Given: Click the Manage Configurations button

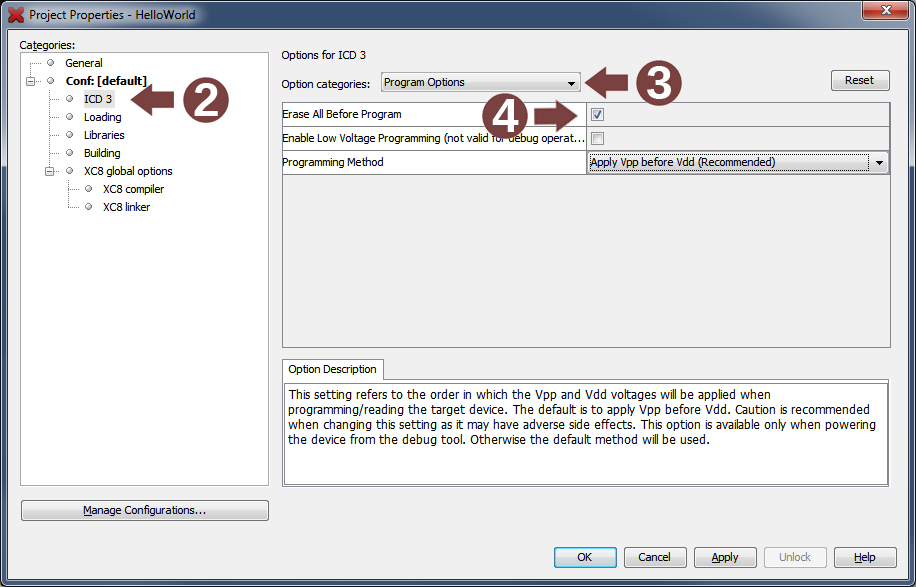Looking at the screenshot, I should (x=144, y=510).
